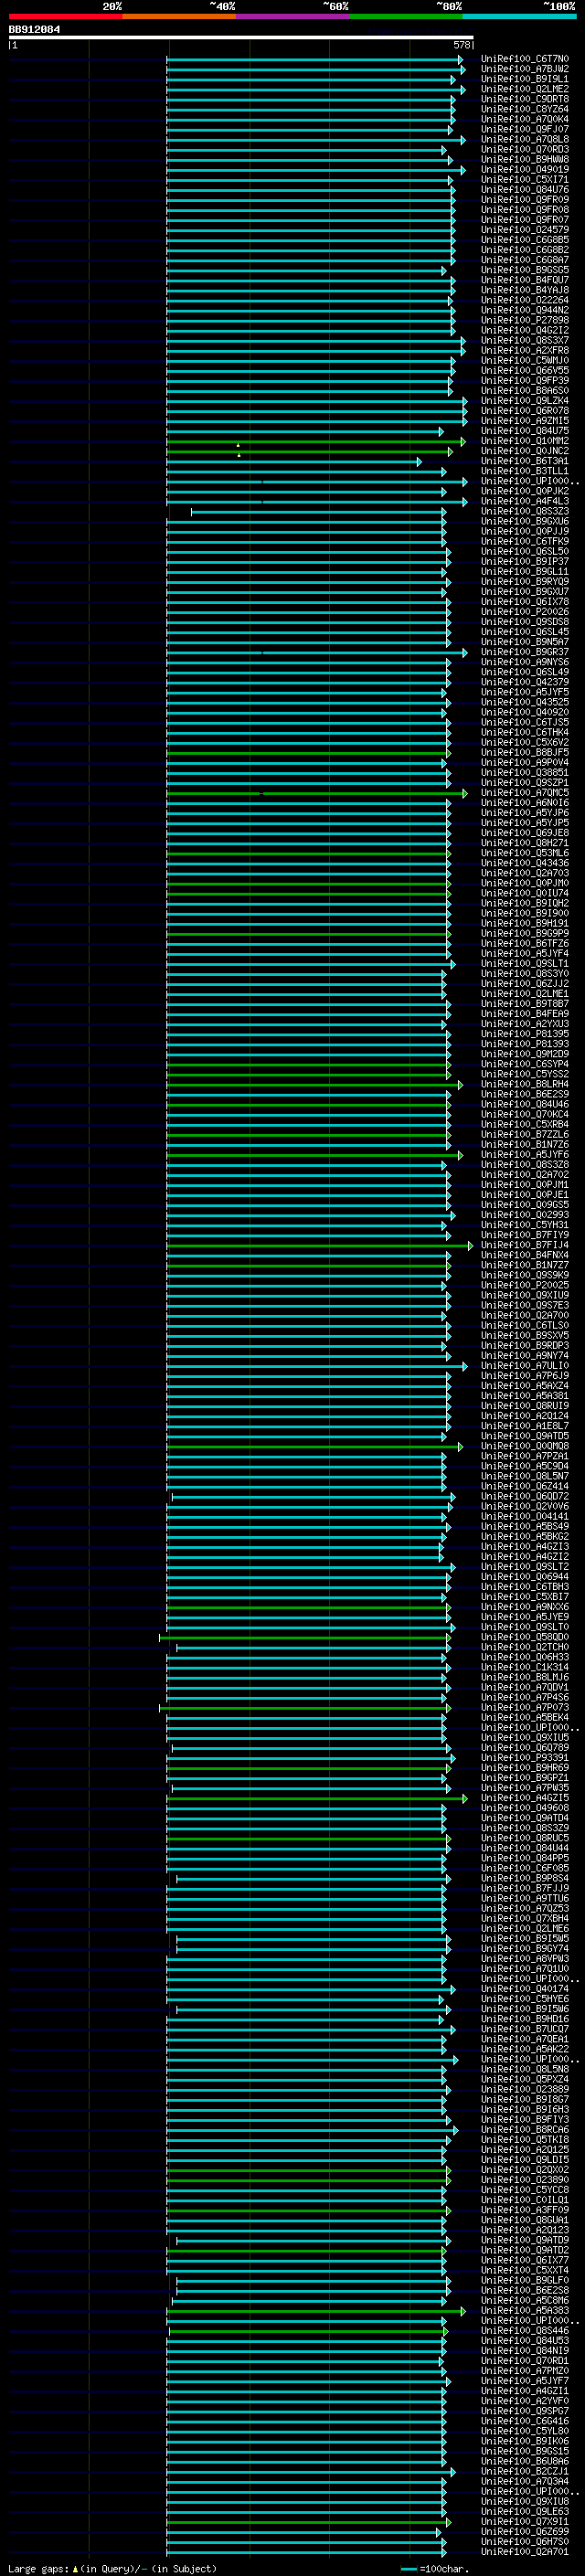Select the UniRef100_O24579 label
585x2576 pixels.
click(525, 229)
